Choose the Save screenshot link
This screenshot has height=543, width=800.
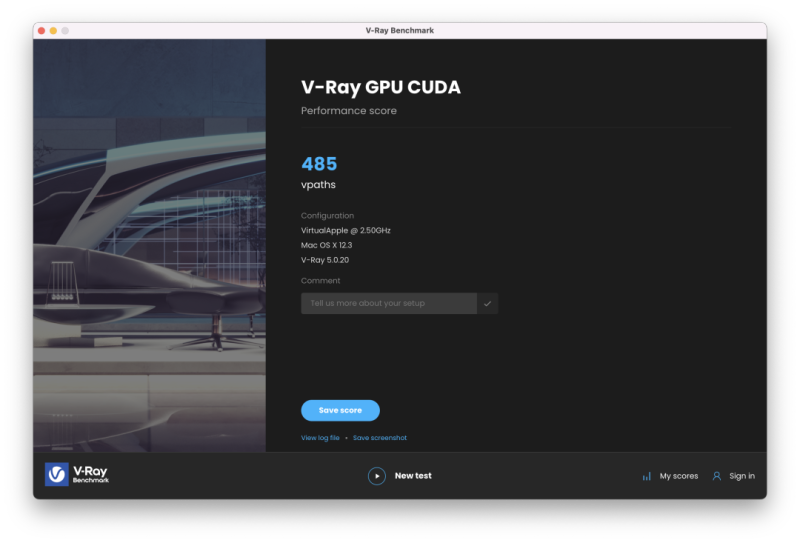[380, 438]
